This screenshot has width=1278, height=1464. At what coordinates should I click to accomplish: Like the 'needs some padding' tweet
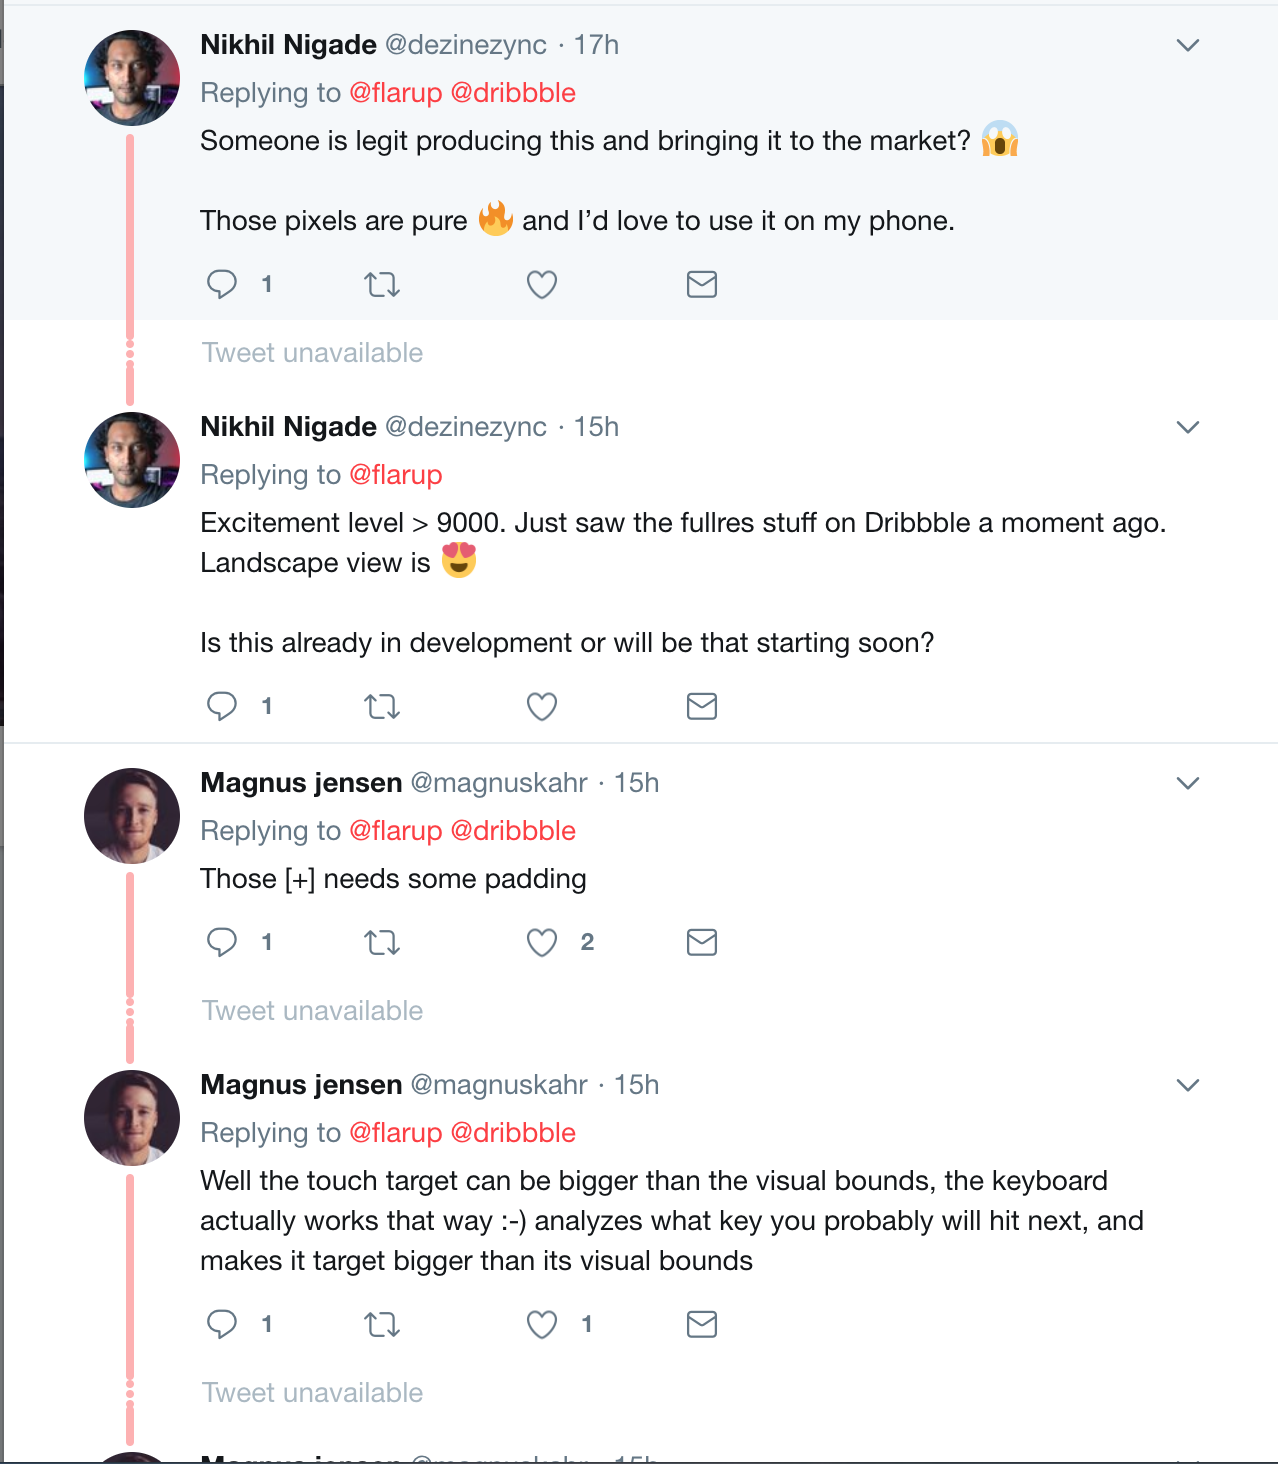[542, 942]
